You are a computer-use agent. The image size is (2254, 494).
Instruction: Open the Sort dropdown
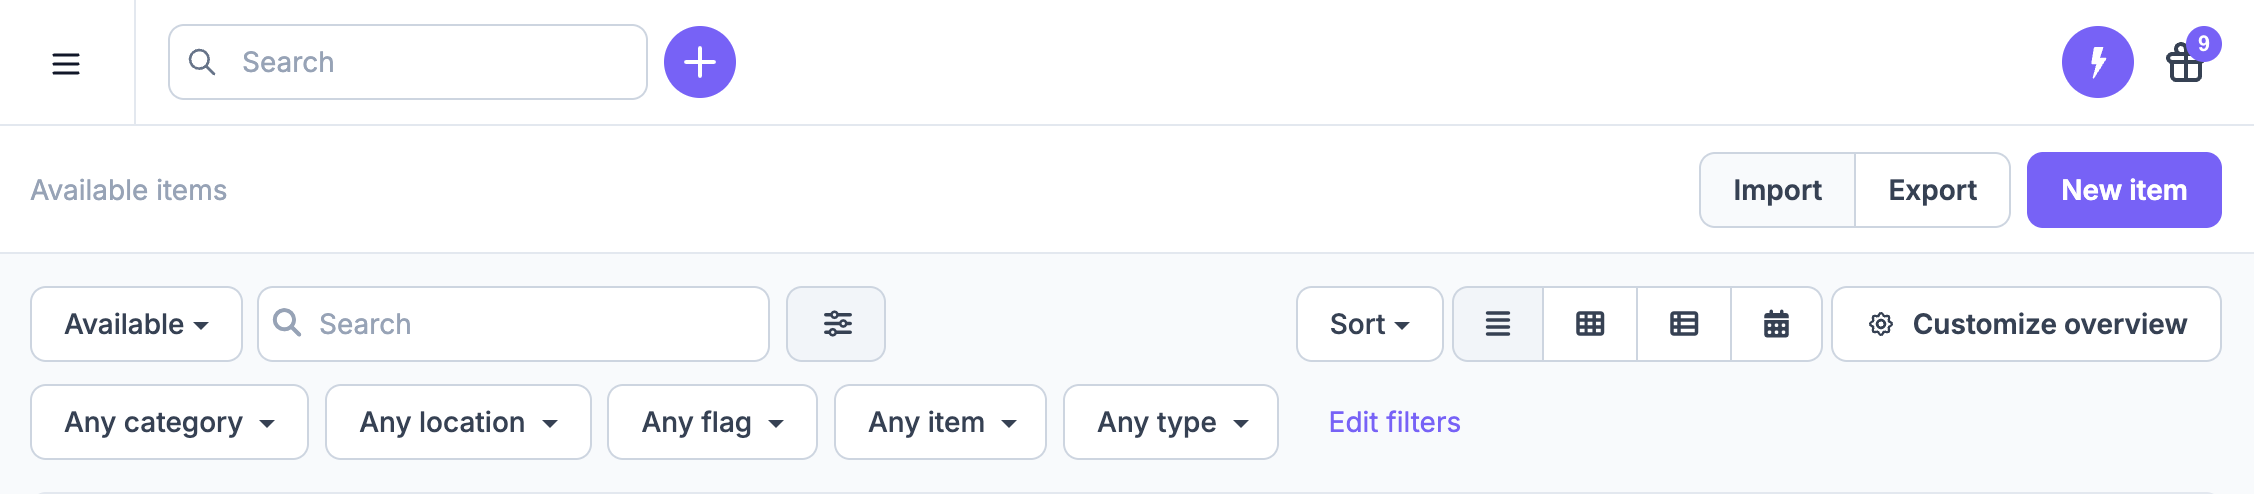(1369, 324)
